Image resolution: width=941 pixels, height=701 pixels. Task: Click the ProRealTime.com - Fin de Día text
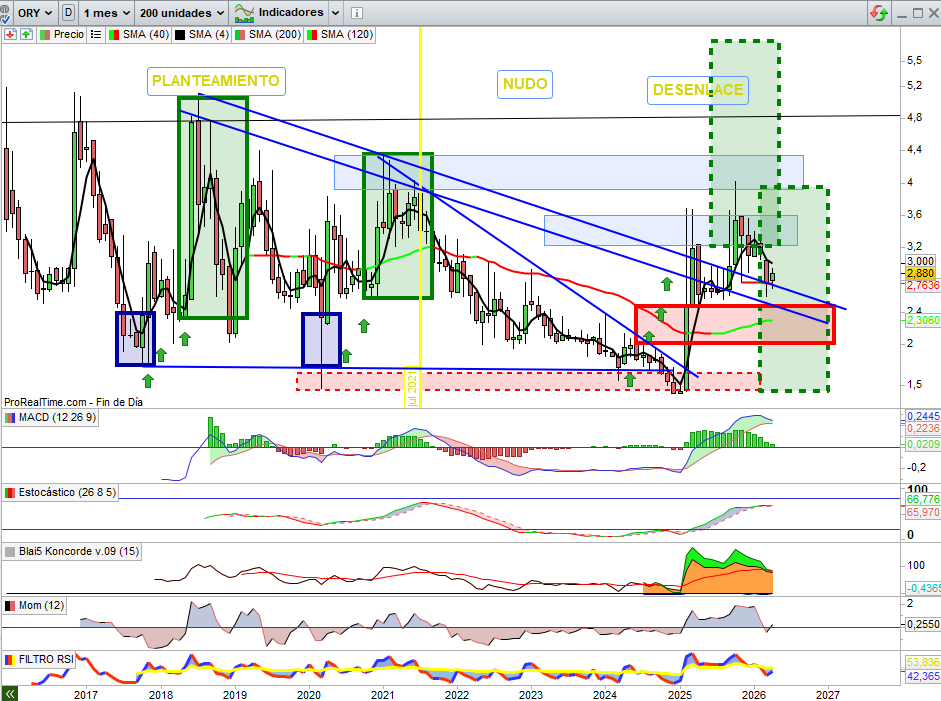coord(73,402)
